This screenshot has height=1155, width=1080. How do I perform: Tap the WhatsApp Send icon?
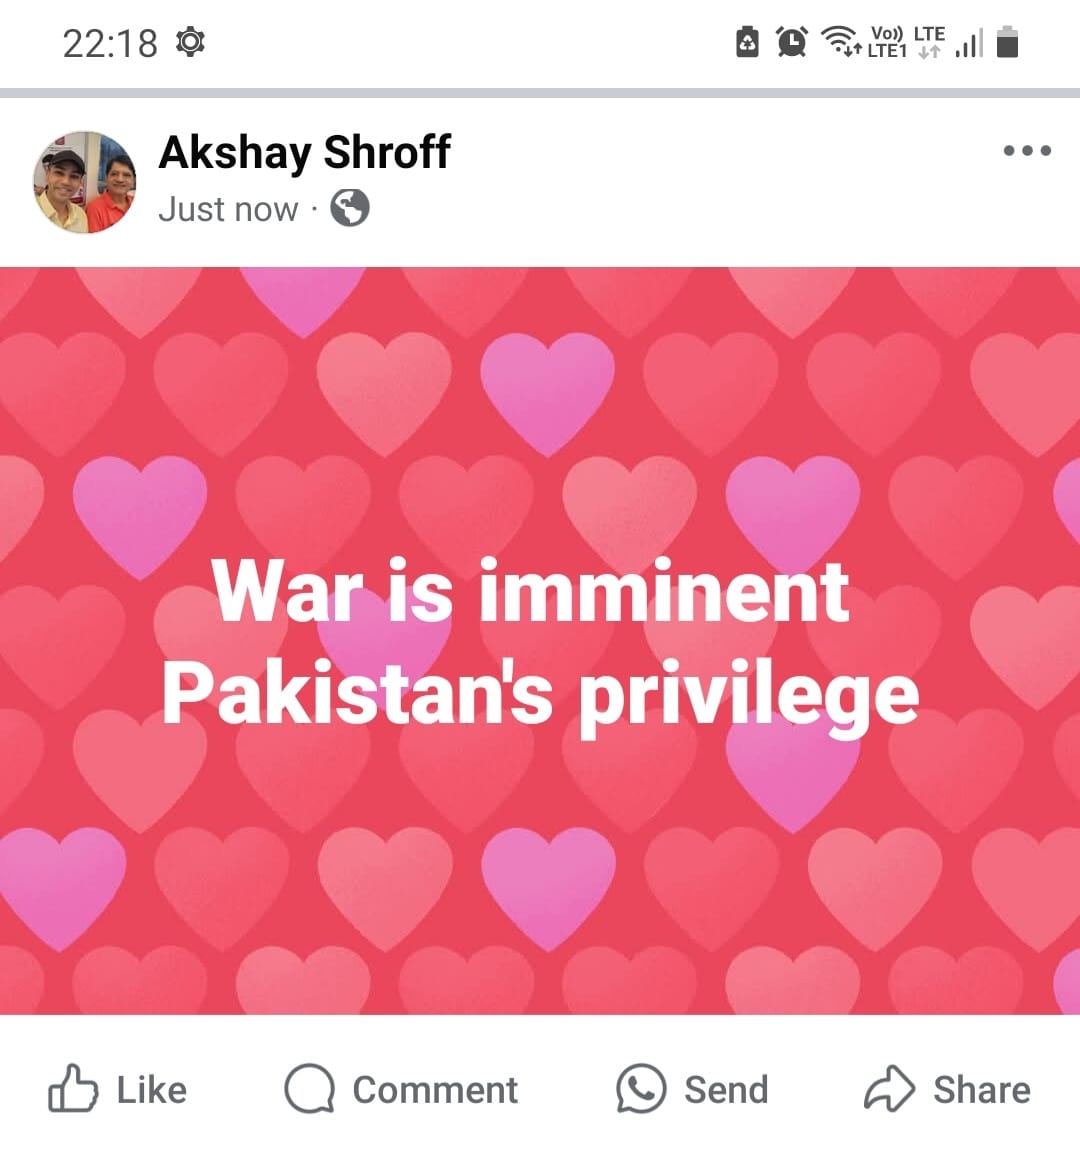[x=641, y=1088]
